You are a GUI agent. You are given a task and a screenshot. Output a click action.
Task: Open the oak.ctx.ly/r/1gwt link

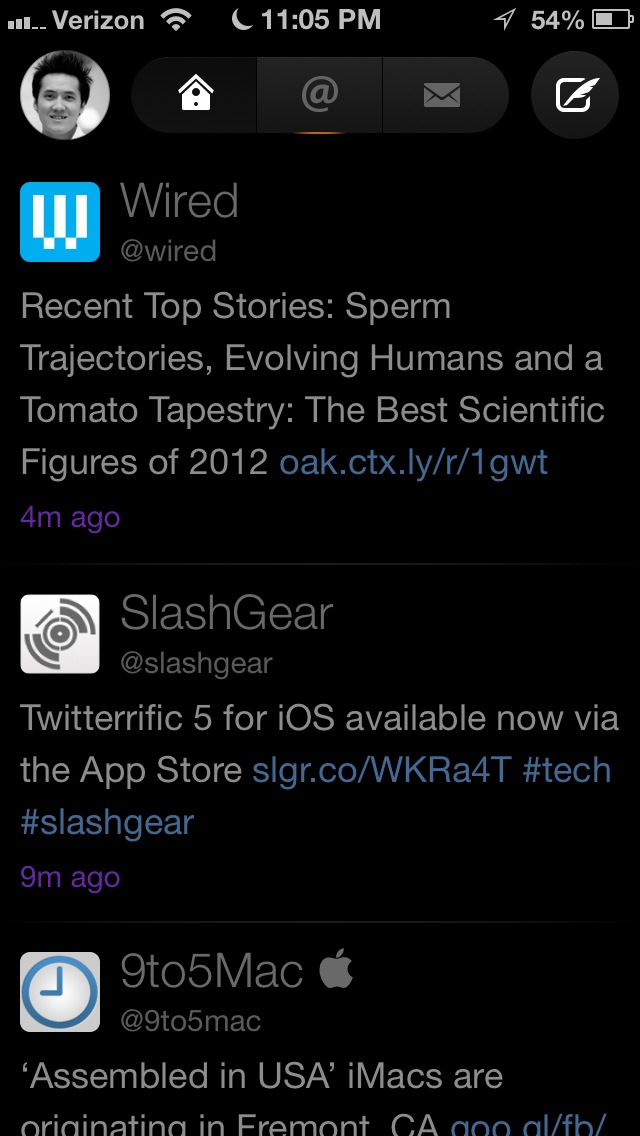[x=414, y=462]
